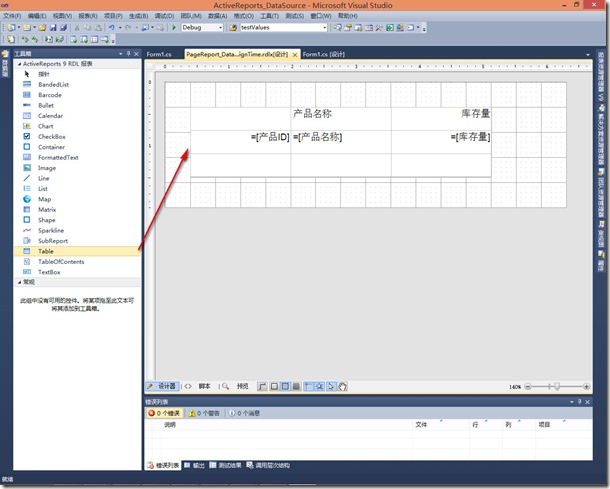Toggle the grid mode button left of the hand tool
The height and width of the screenshot is (489, 610).
pyautogui.click(x=319, y=386)
